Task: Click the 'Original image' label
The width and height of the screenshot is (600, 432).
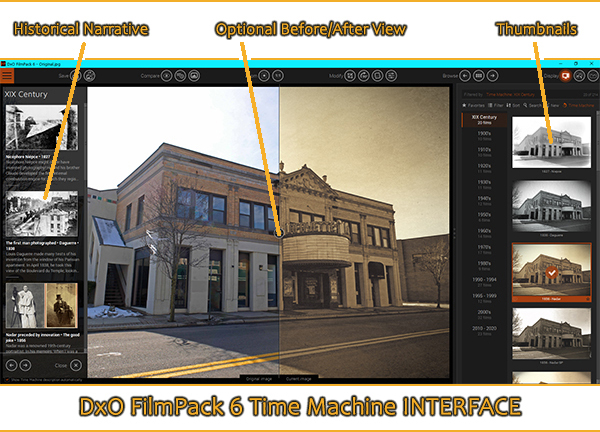Action: (259, 379)
